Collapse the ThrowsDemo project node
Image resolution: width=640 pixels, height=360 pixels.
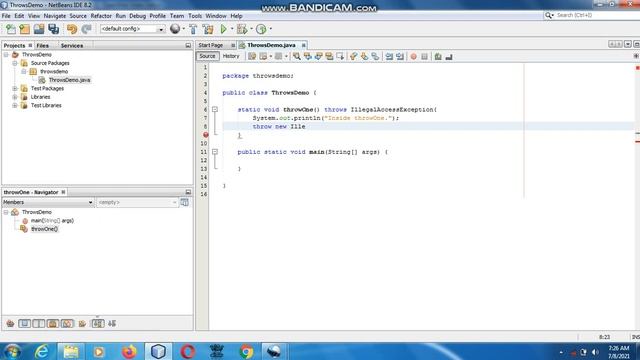[6, 54]
